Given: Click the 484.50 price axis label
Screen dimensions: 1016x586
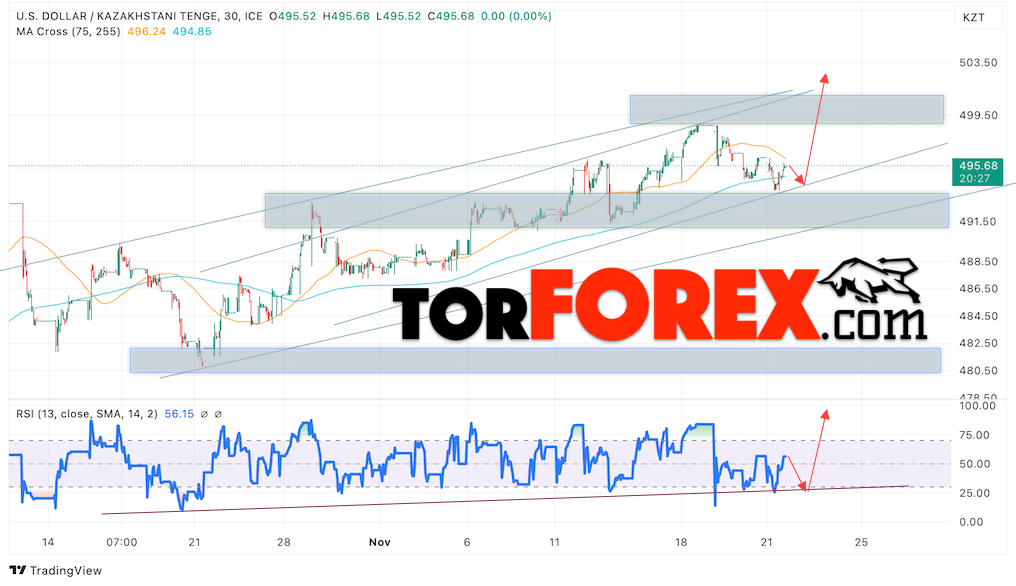Looking at the screenshot, I should 978,316.
